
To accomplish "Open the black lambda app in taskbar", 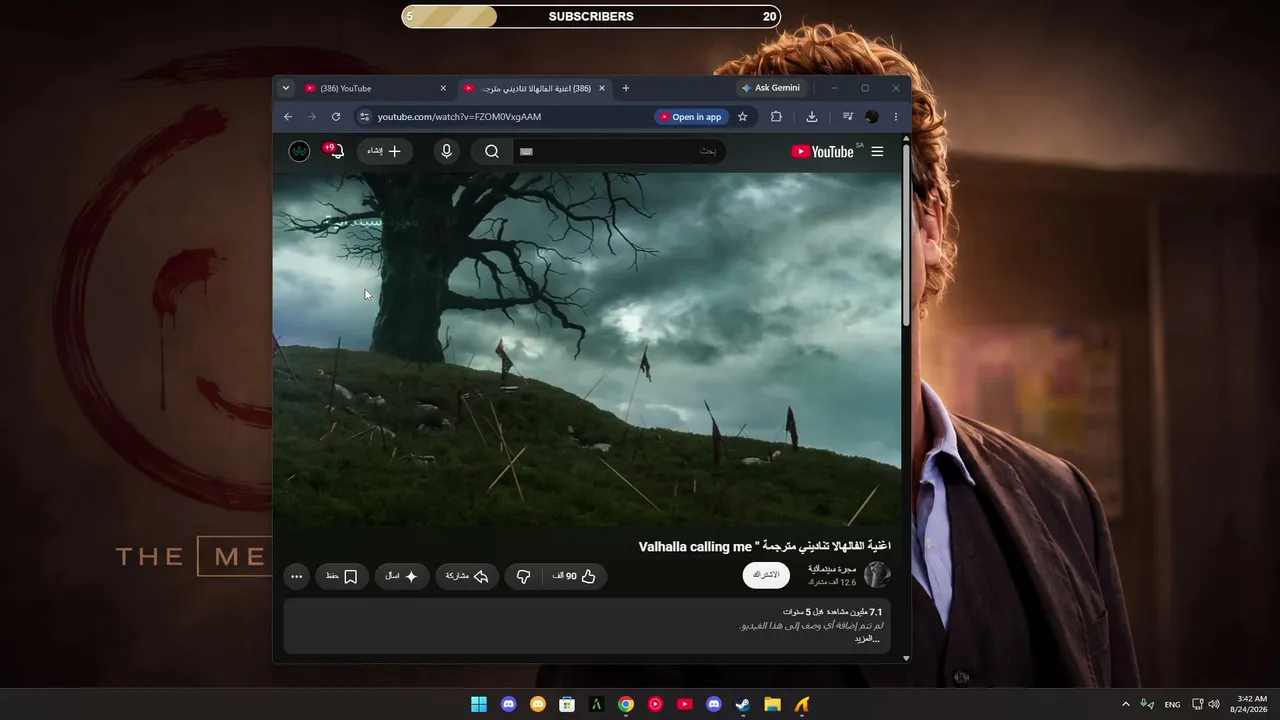I will click(596, 704).
